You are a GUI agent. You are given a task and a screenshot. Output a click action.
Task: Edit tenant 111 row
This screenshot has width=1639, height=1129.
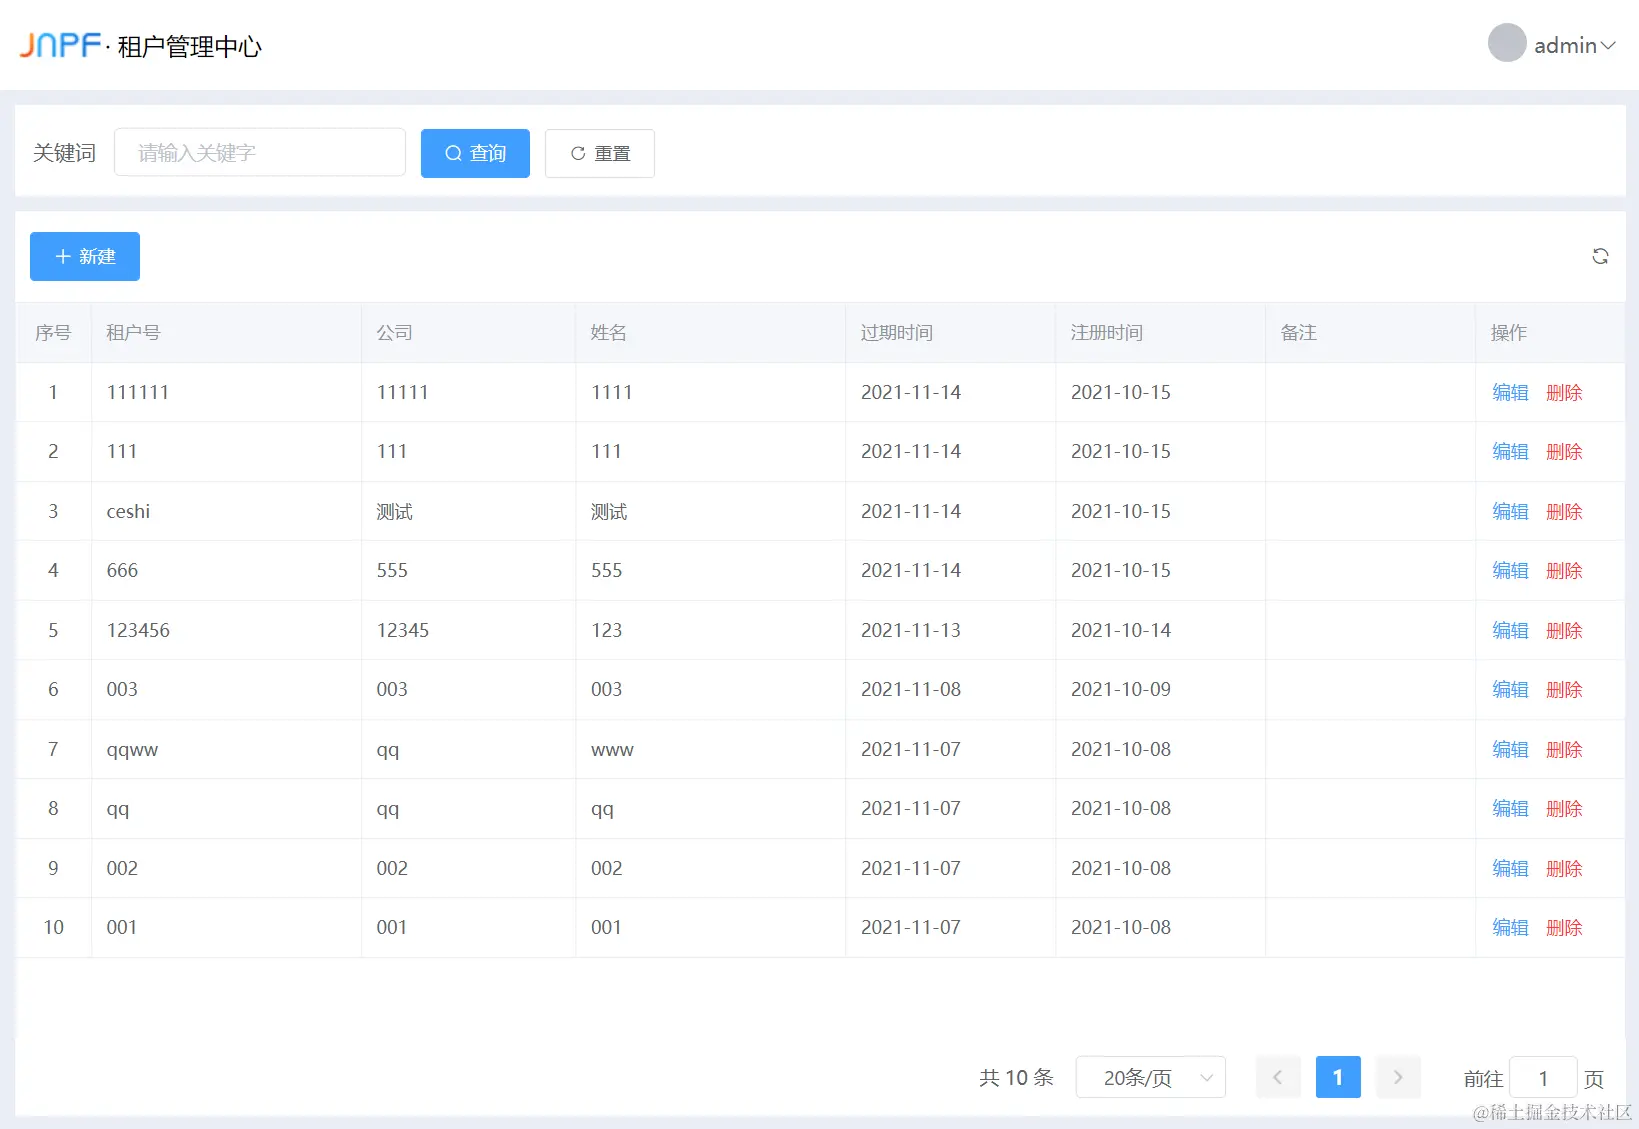[1510, 451]
